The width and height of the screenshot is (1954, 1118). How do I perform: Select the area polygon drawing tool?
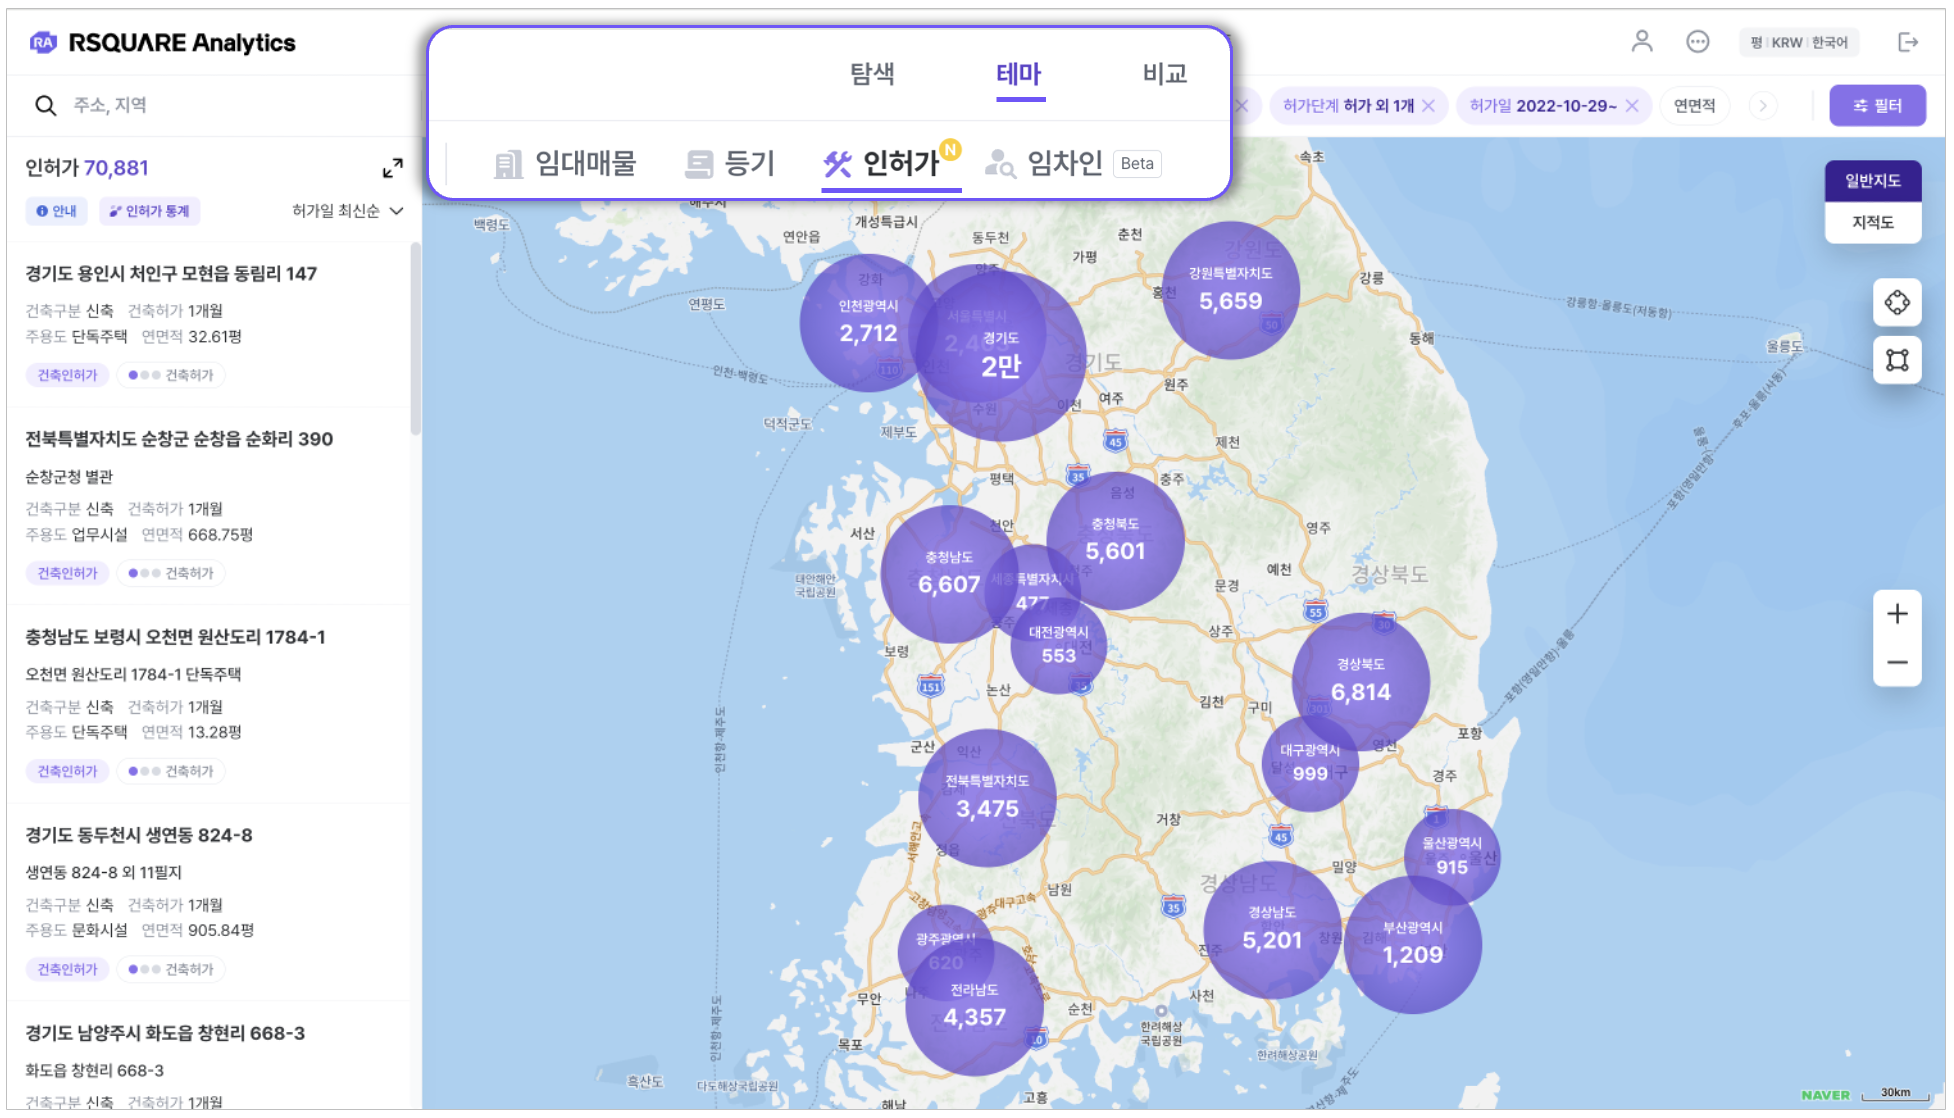click(x=1896, y=360)
